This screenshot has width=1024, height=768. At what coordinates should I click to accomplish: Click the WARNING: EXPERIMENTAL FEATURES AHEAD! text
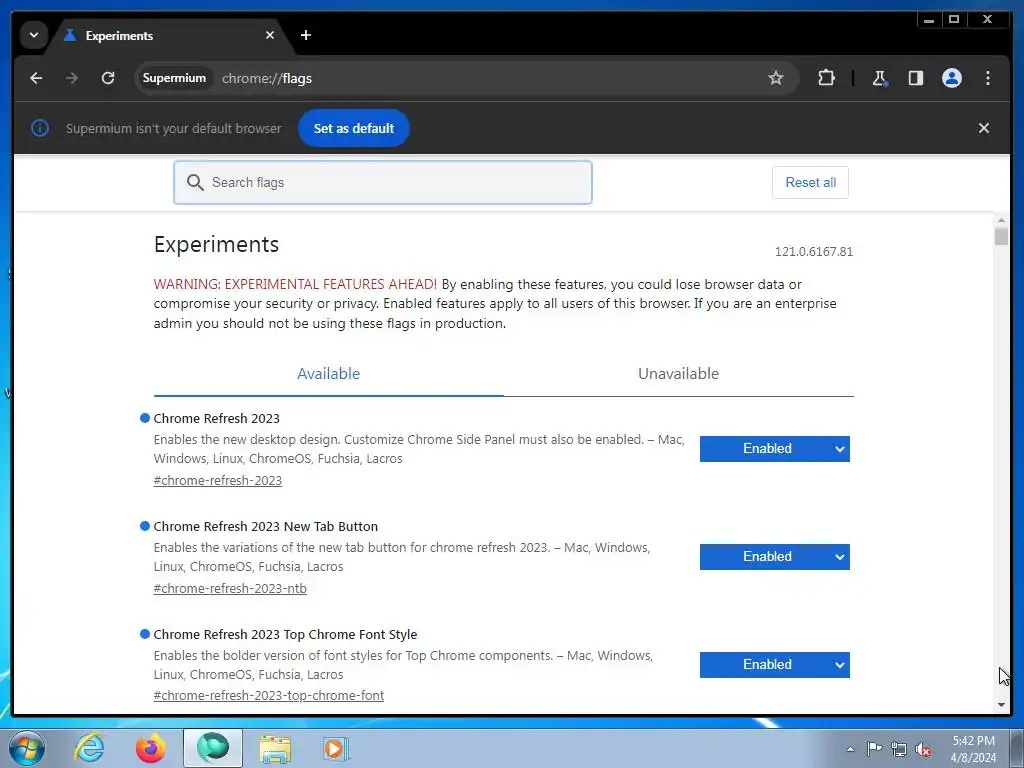295,284
